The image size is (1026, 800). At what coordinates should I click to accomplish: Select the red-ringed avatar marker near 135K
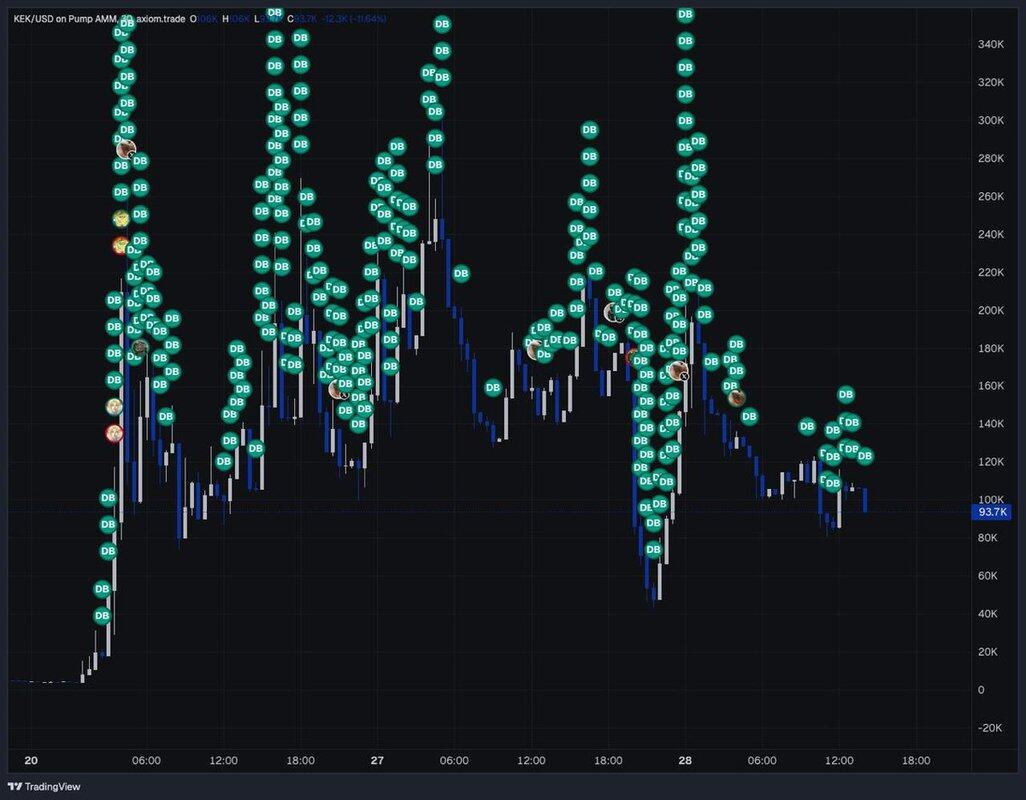[x=114, y=433]
